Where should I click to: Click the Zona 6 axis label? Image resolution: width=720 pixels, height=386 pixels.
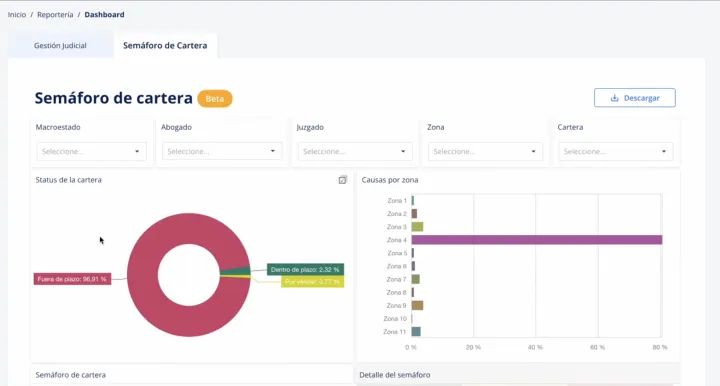tap(397, 266)
